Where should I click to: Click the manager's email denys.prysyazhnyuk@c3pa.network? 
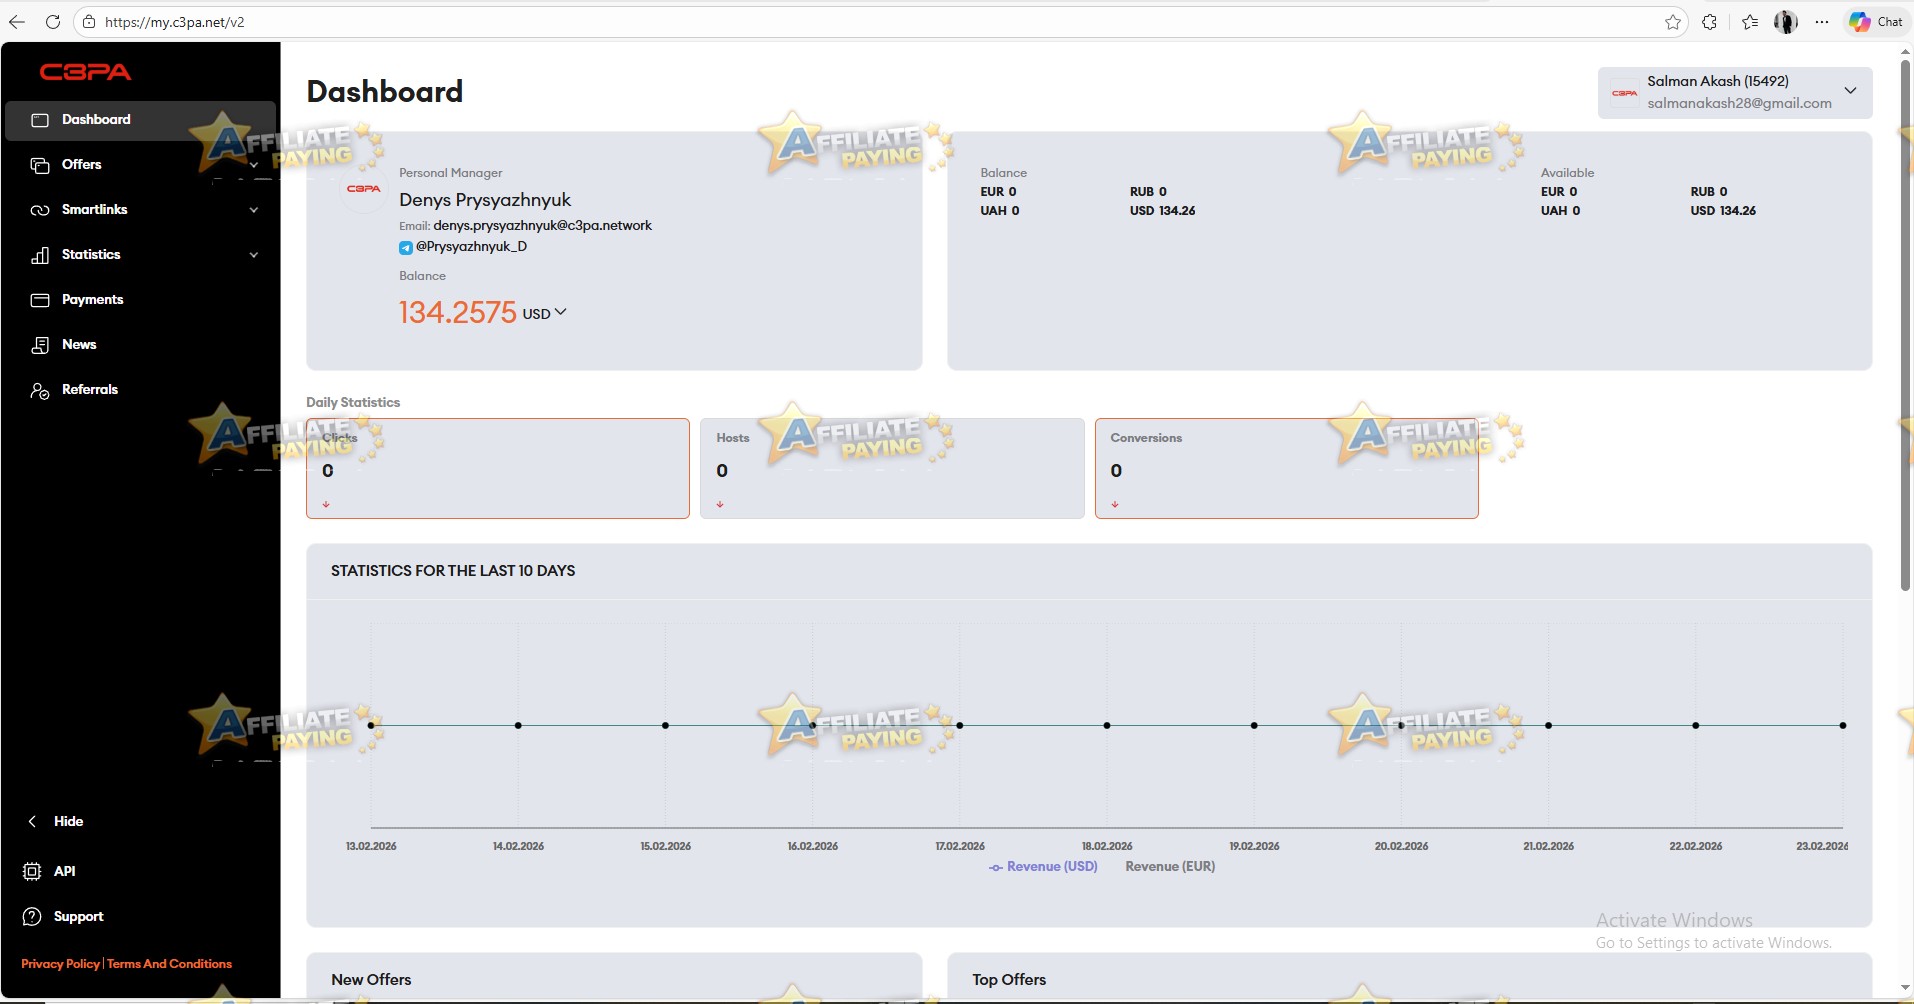[543, 226]
